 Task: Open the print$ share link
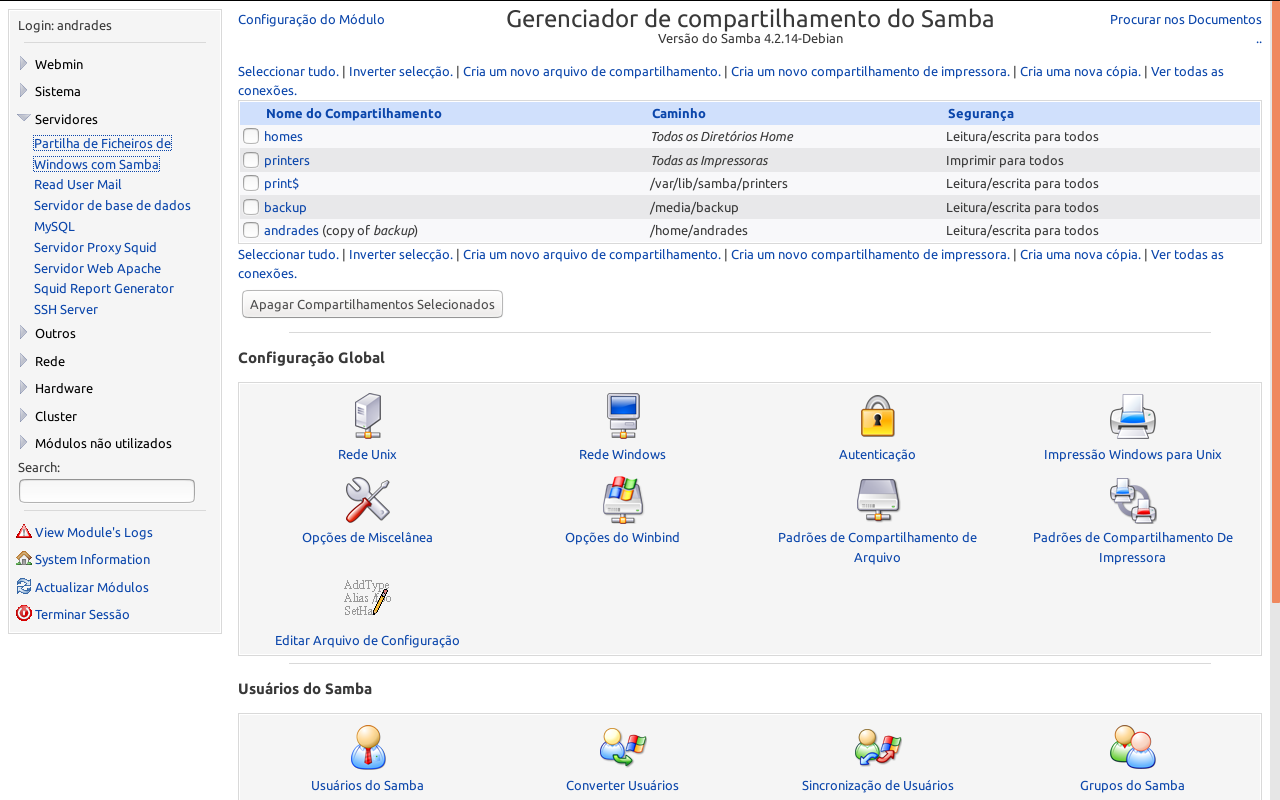pos(281,183)
